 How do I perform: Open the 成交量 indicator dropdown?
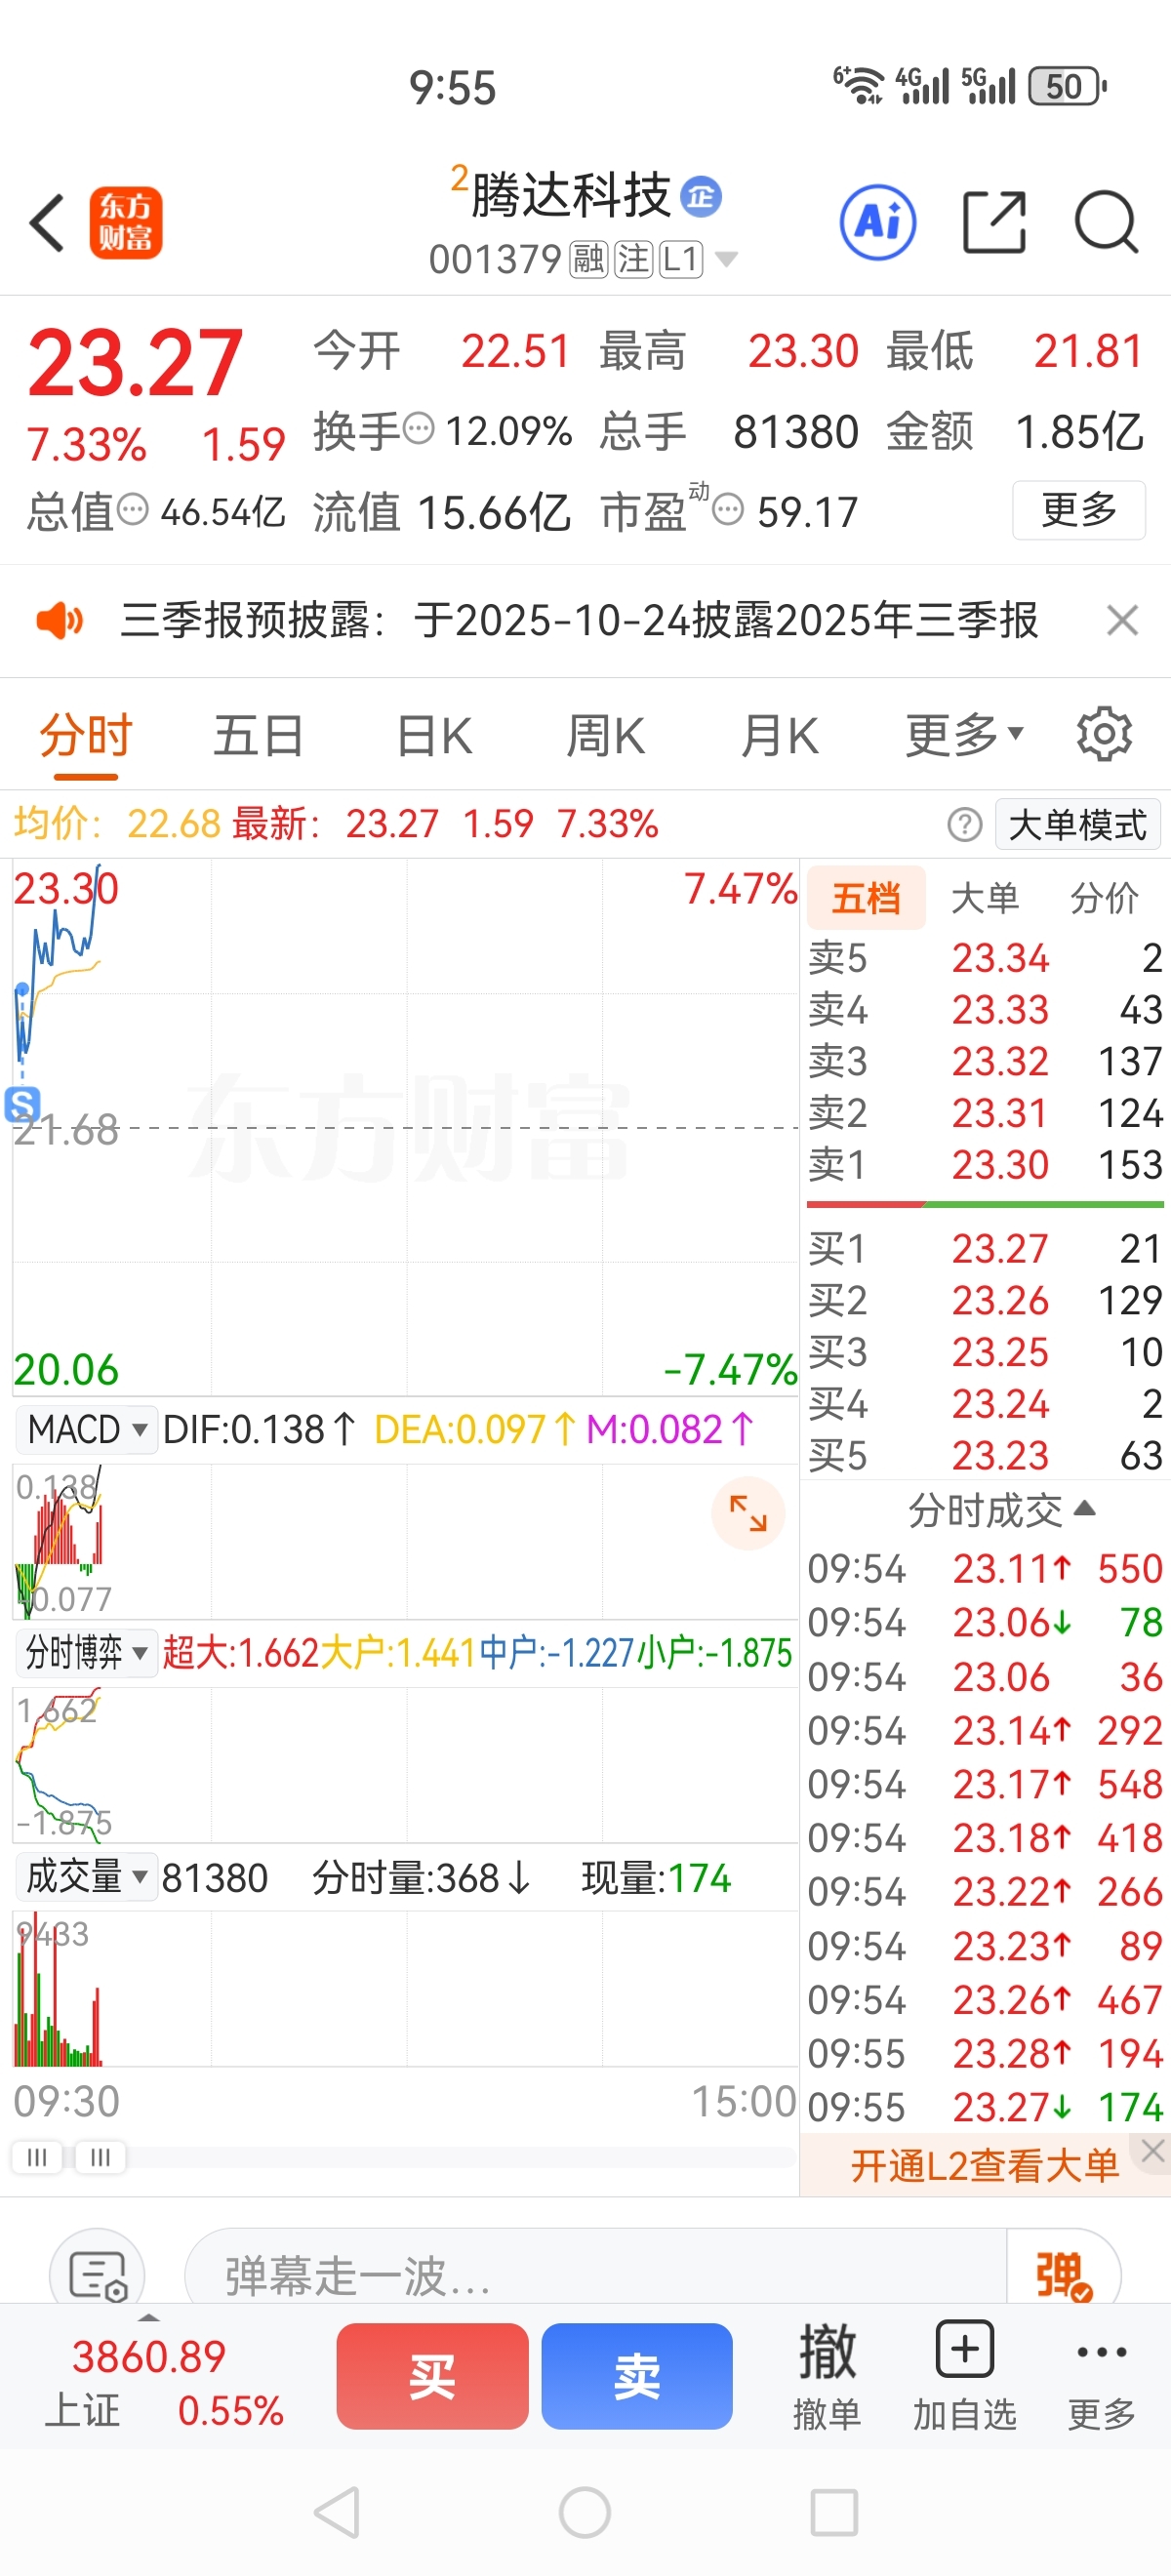pyautogui.click(x=87, y=1876)
